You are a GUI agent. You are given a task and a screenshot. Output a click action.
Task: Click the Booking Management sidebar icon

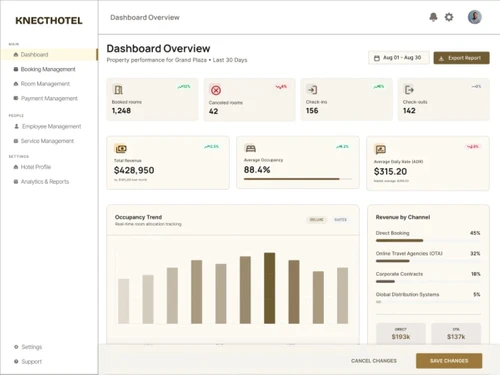pos(16,69)
